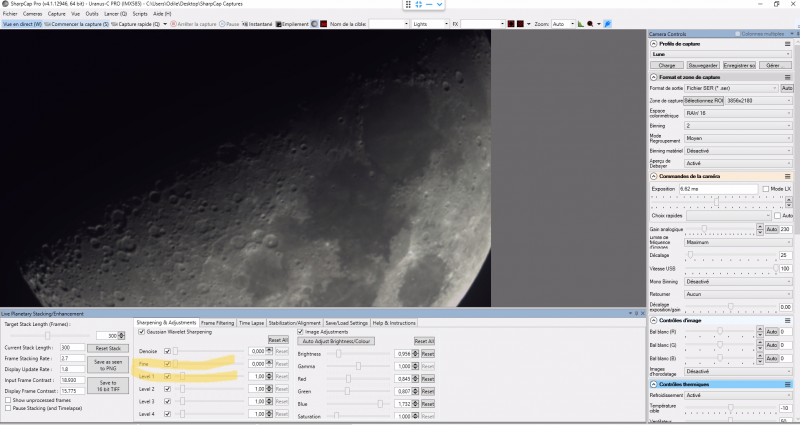Switch to the Frame Filtering tab

[x=218, y=323]
